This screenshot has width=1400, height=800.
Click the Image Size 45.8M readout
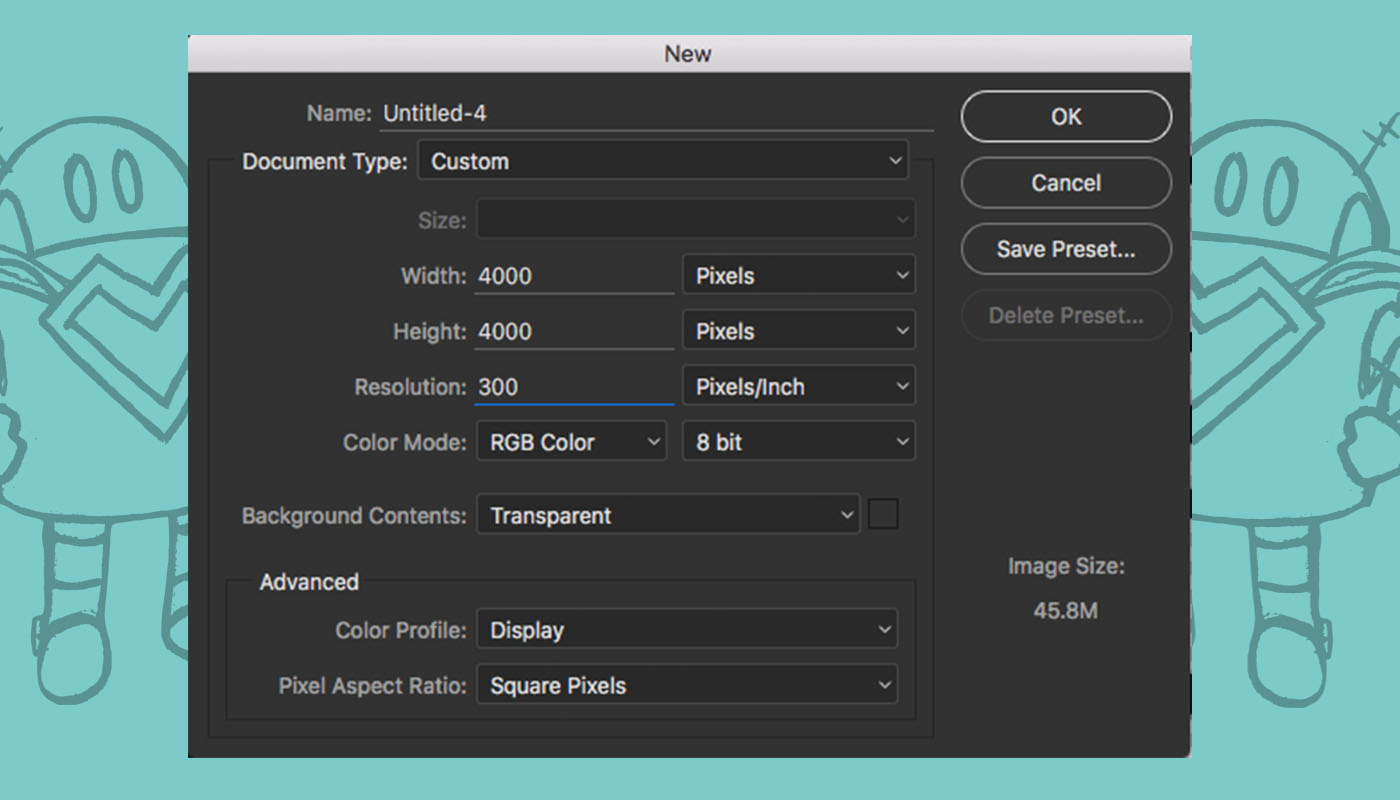click(x=1065, y=610)
